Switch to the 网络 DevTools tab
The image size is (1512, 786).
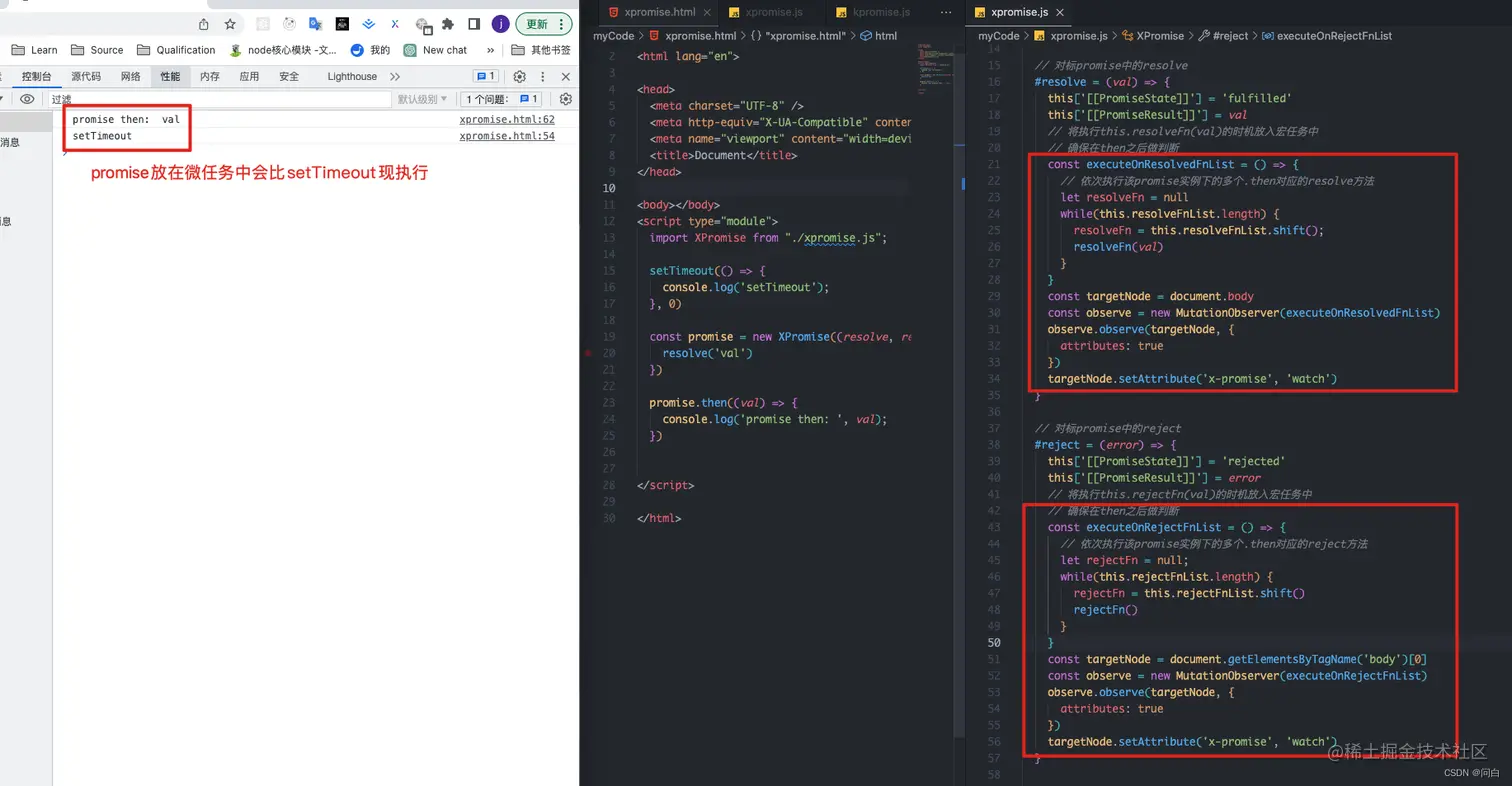tap(131, 77)
